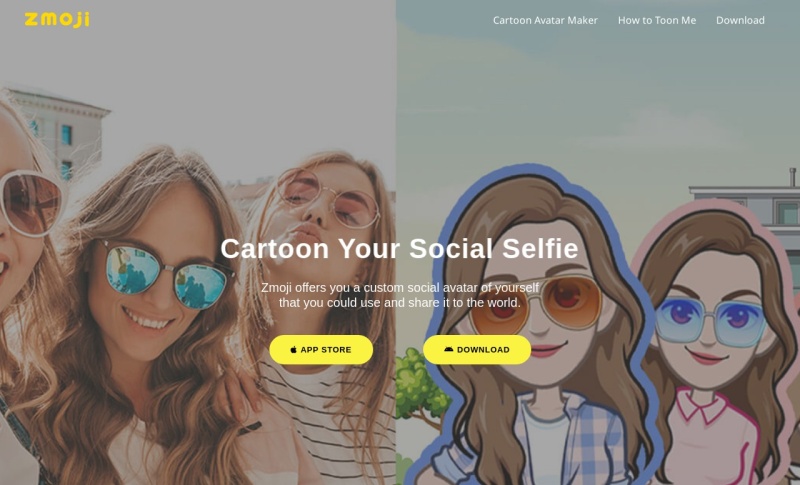Click the real building in photo background
800x485 pixels.
(61, 133)
